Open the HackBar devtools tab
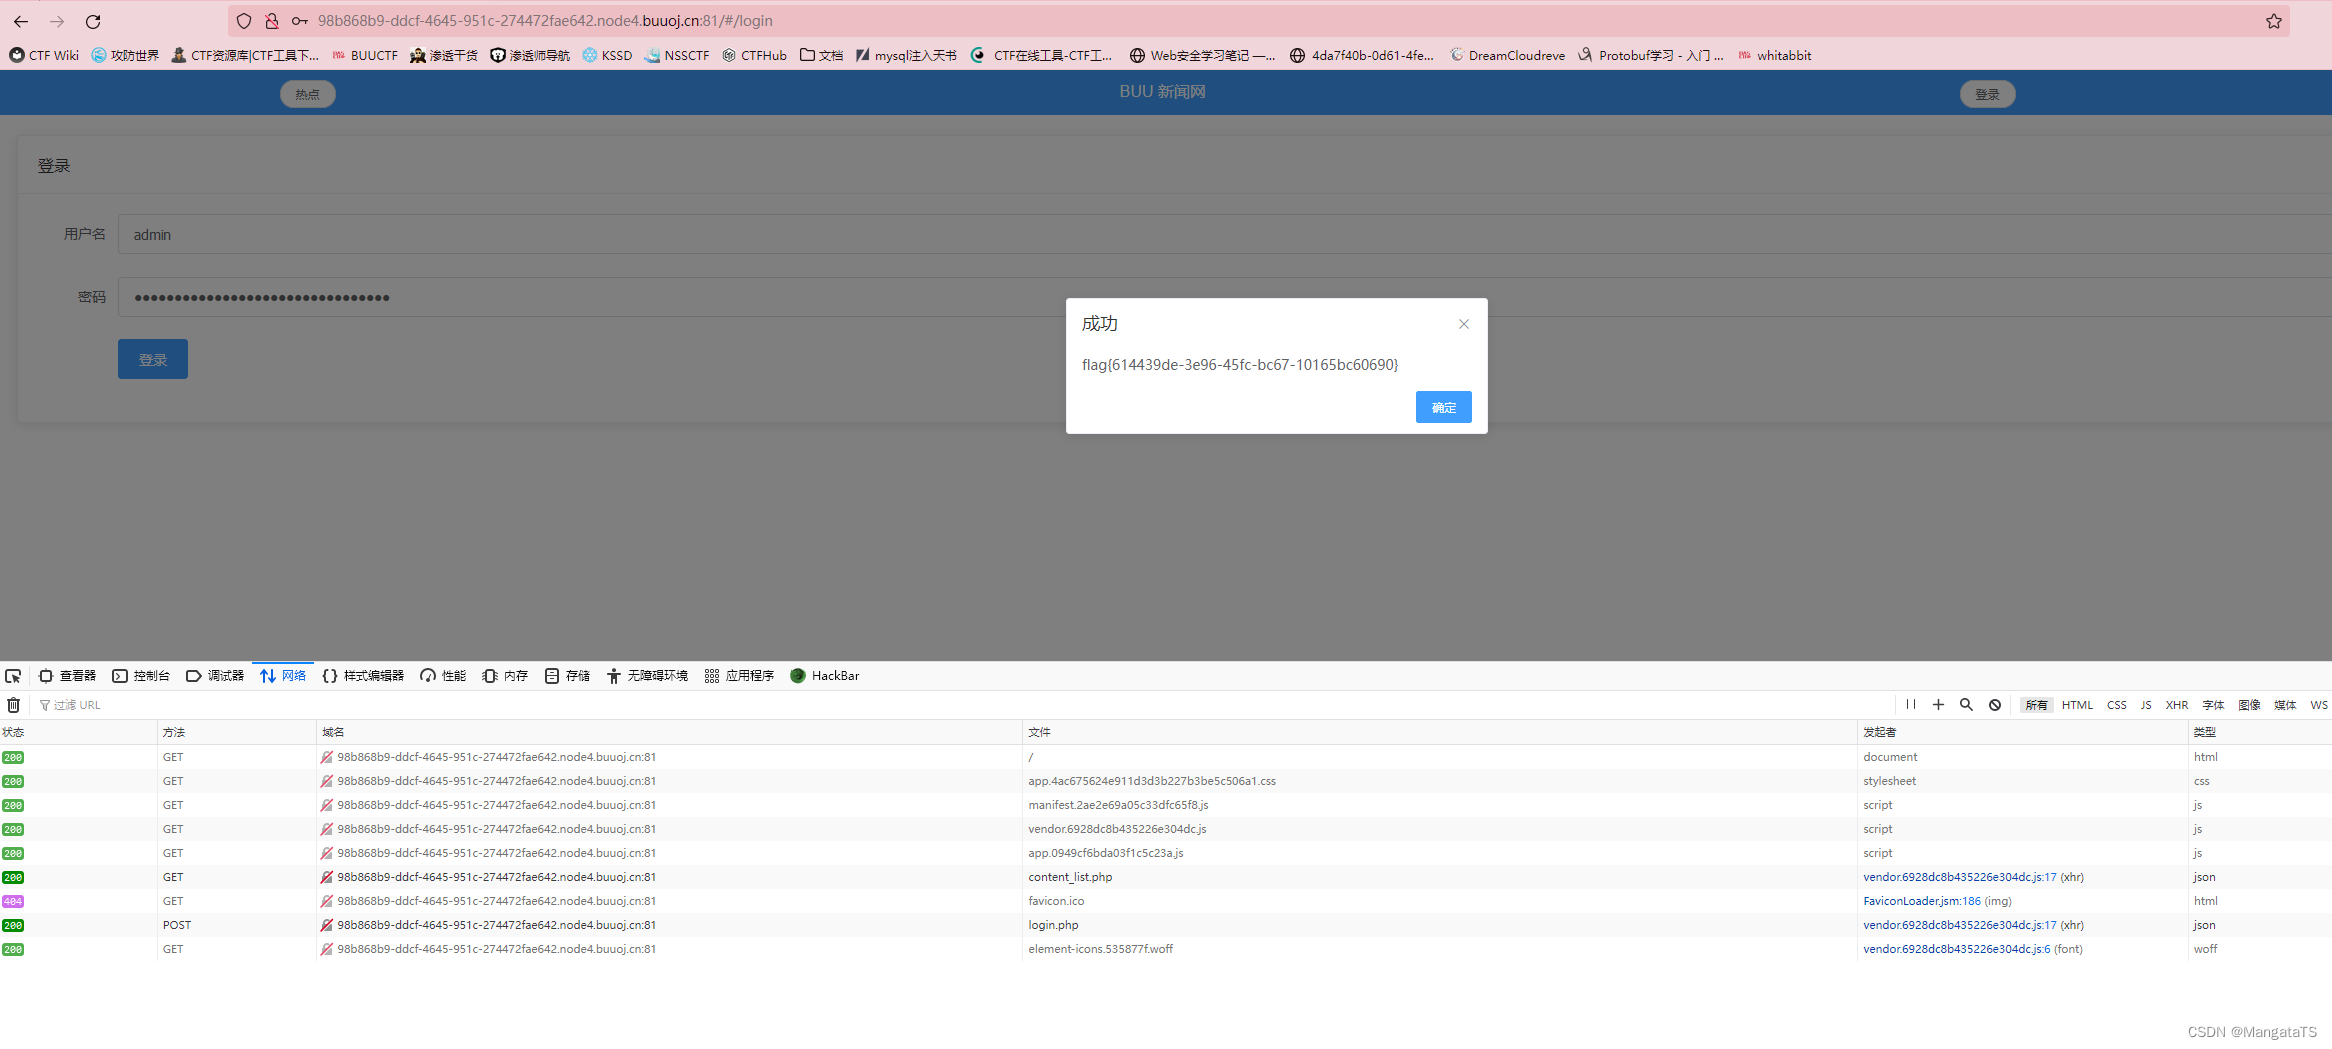Screen dimensions: 2332x1049 tap(825, 676)
